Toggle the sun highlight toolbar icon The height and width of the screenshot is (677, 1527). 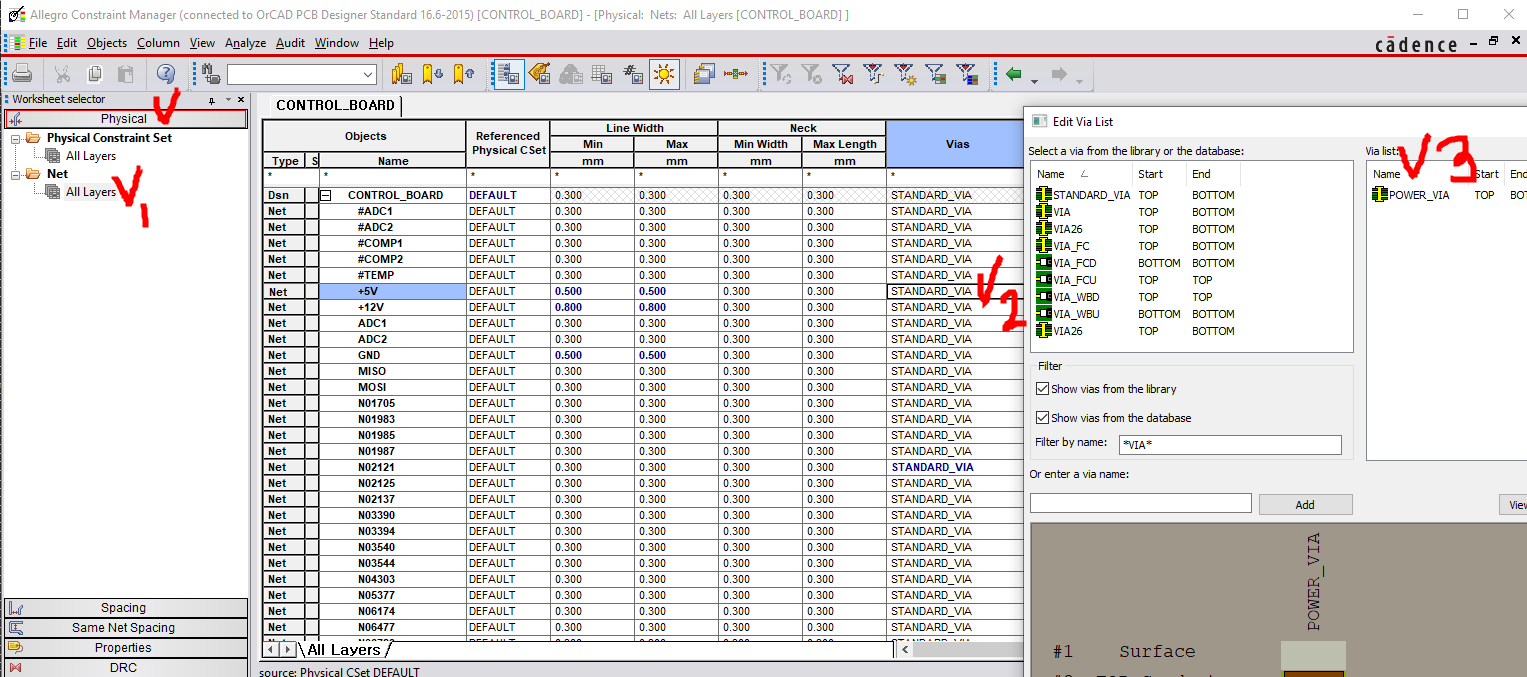click(x=664, y=74)
